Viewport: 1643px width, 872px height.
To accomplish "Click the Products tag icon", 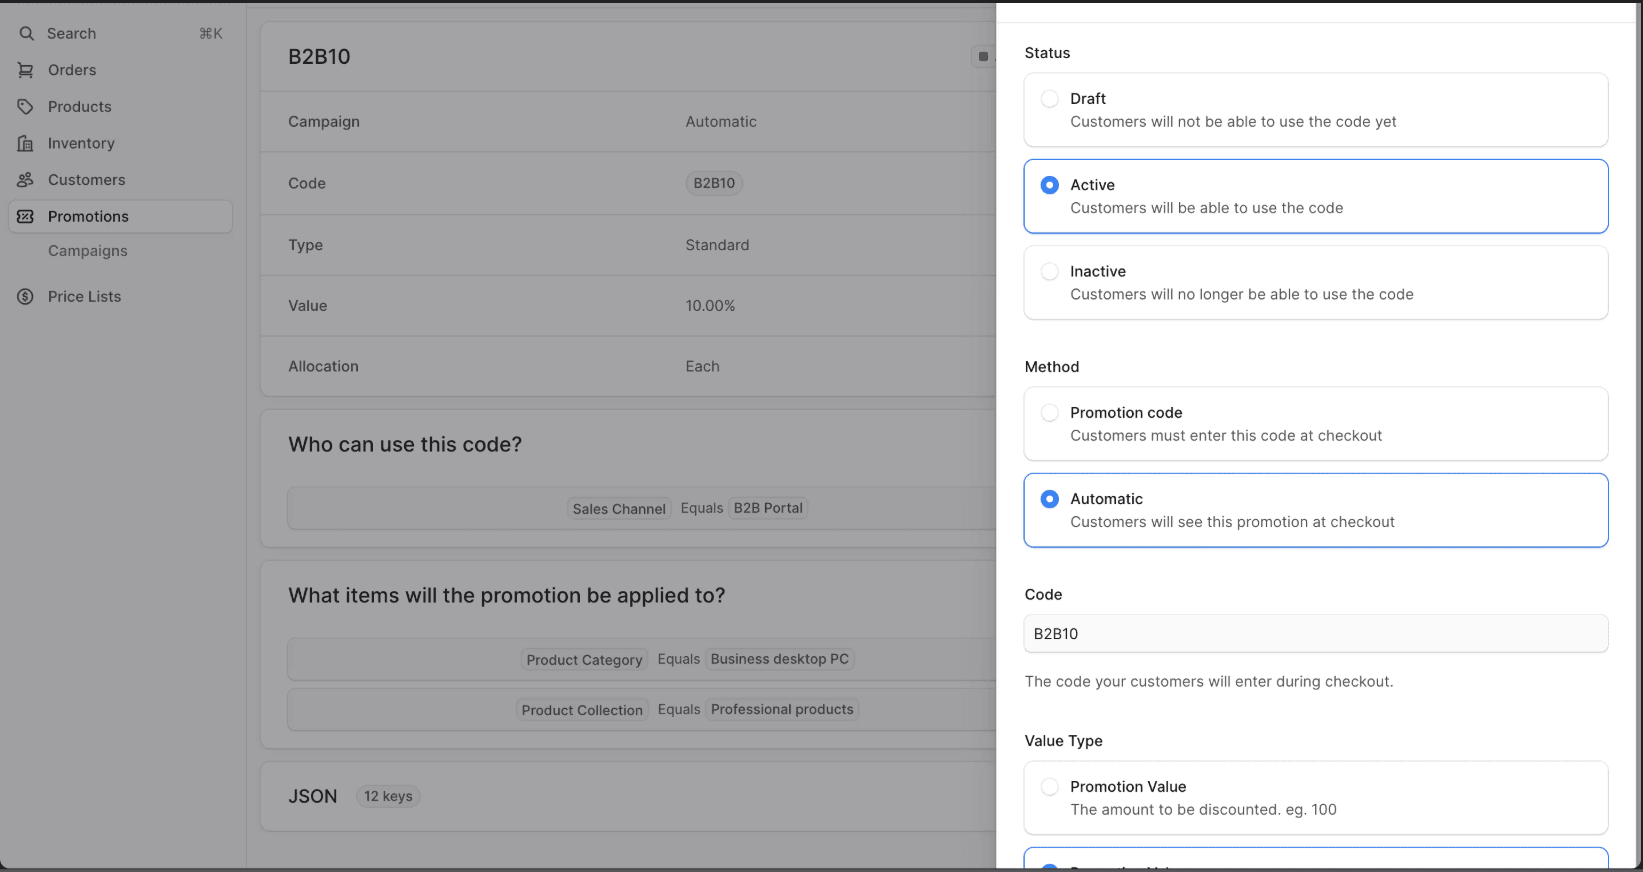I will [26, 107].
